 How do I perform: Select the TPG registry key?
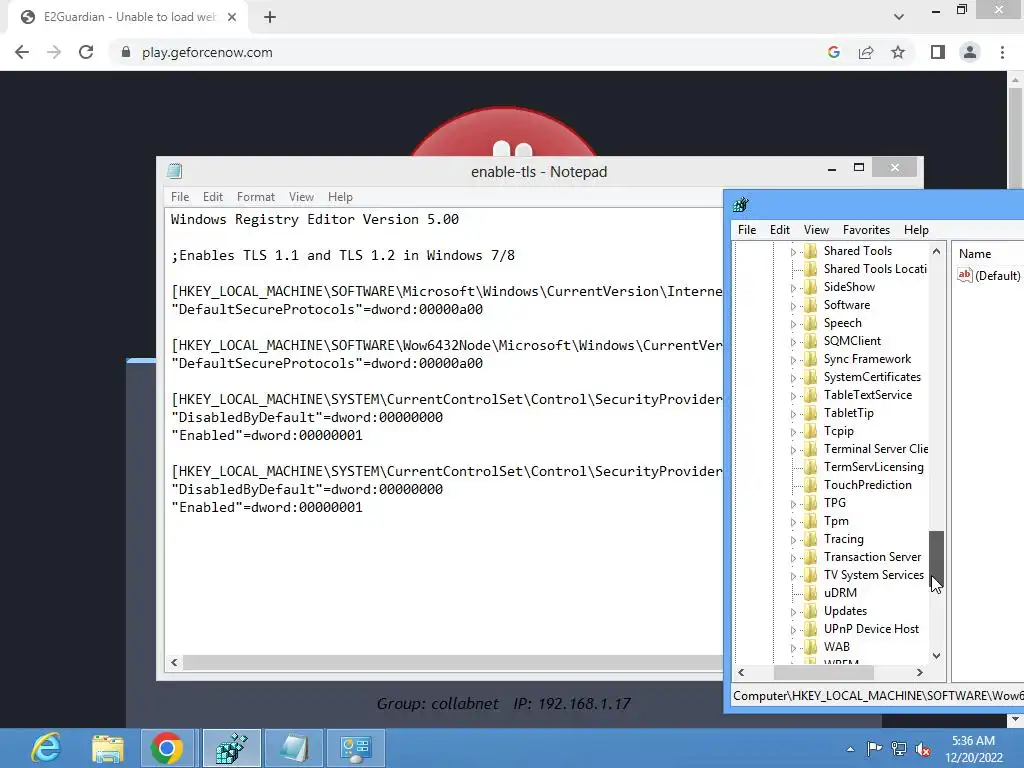(x=835, y=503)
